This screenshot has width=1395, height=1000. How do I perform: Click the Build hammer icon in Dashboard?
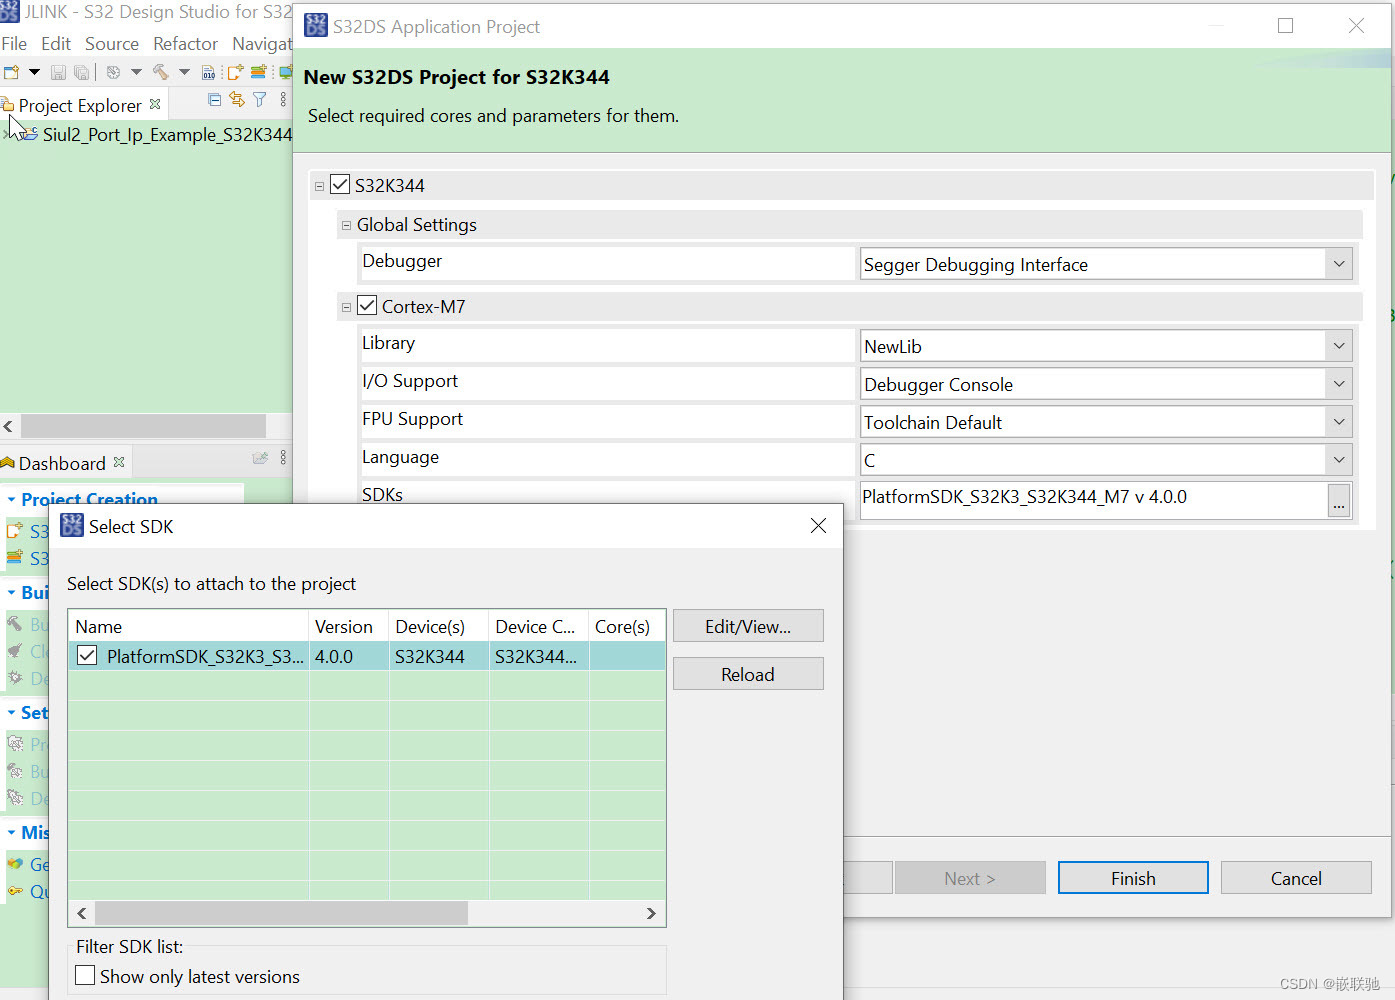15,624
